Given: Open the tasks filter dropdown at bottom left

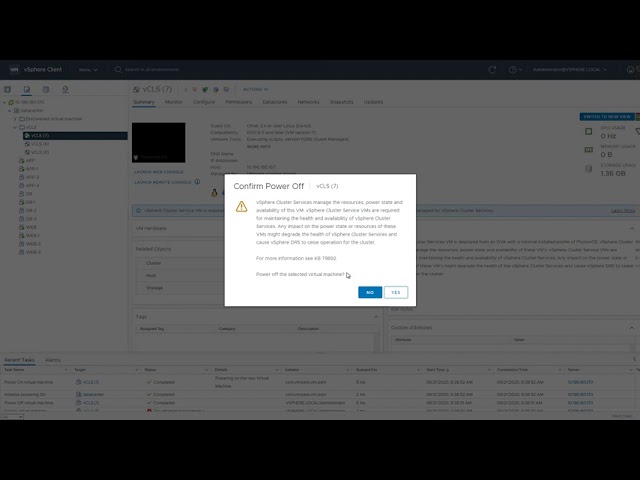Looking at the screenshot, I should click(12, 417).
